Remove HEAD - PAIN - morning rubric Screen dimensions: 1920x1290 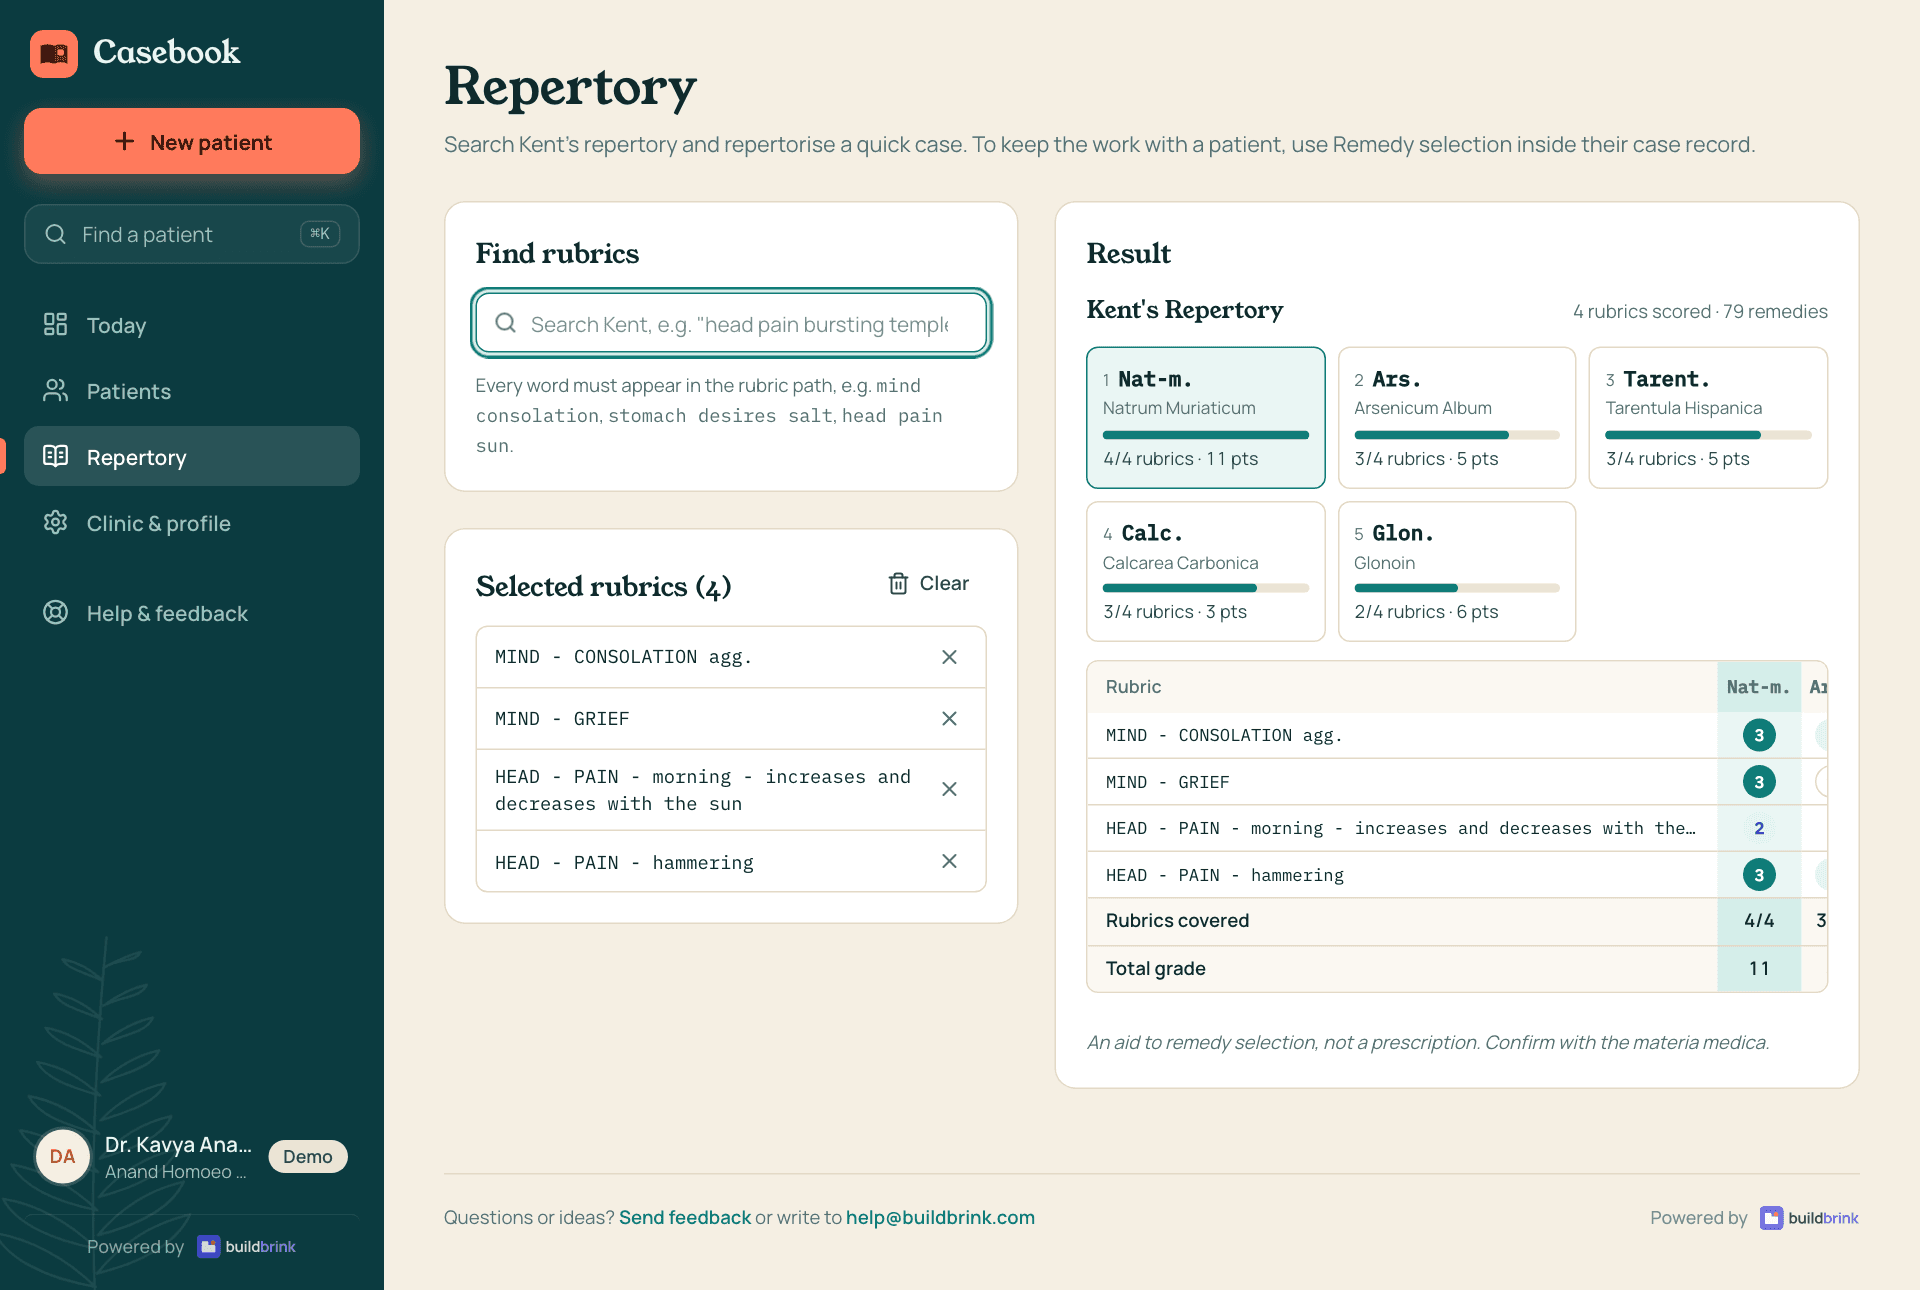pyautogui.click(x=949, y=789)
